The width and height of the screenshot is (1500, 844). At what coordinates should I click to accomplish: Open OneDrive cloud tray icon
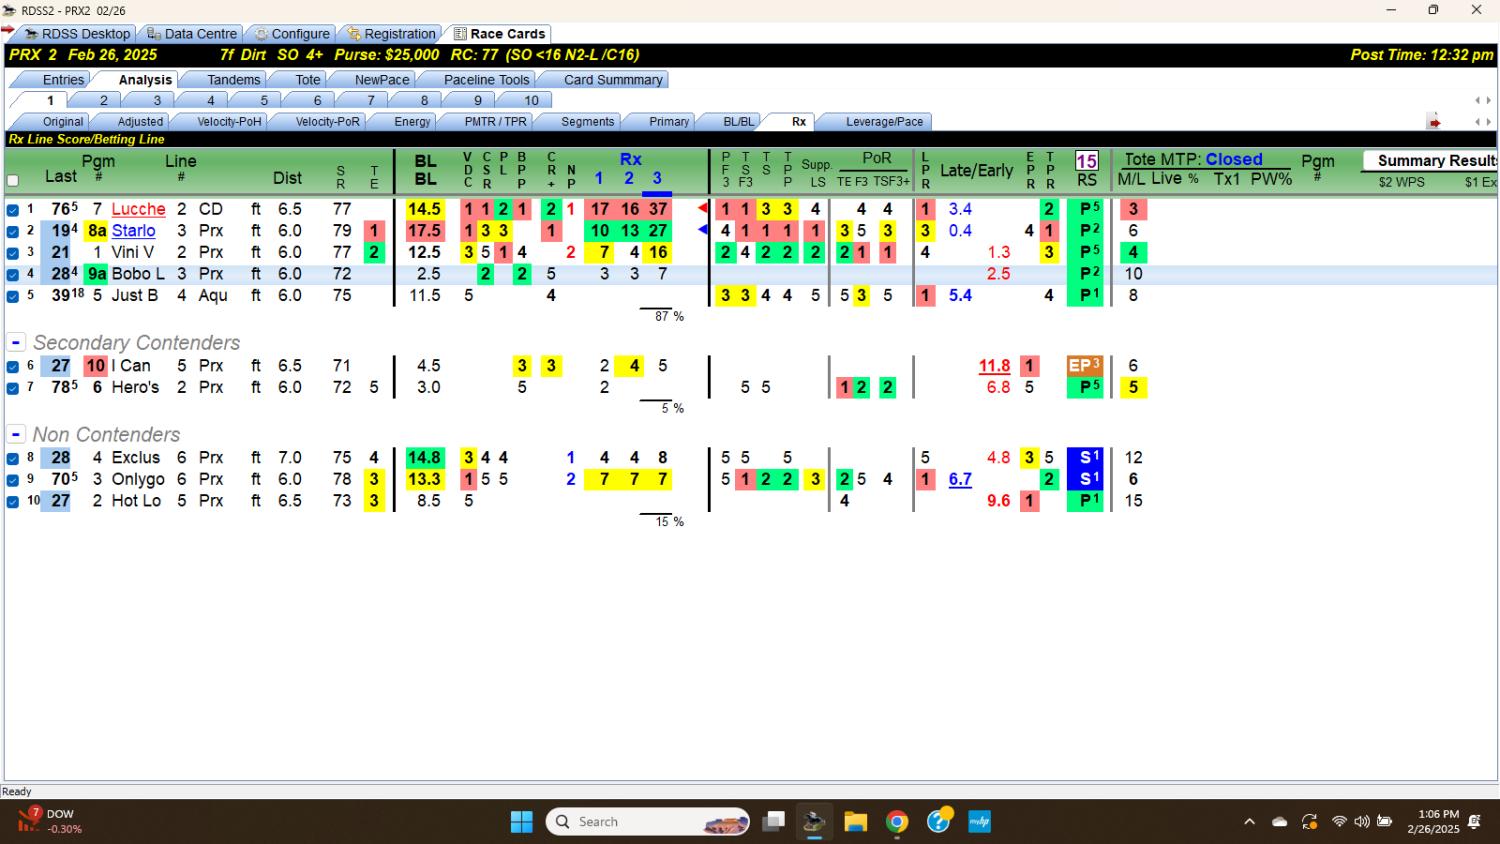(x=1279, y=822)
